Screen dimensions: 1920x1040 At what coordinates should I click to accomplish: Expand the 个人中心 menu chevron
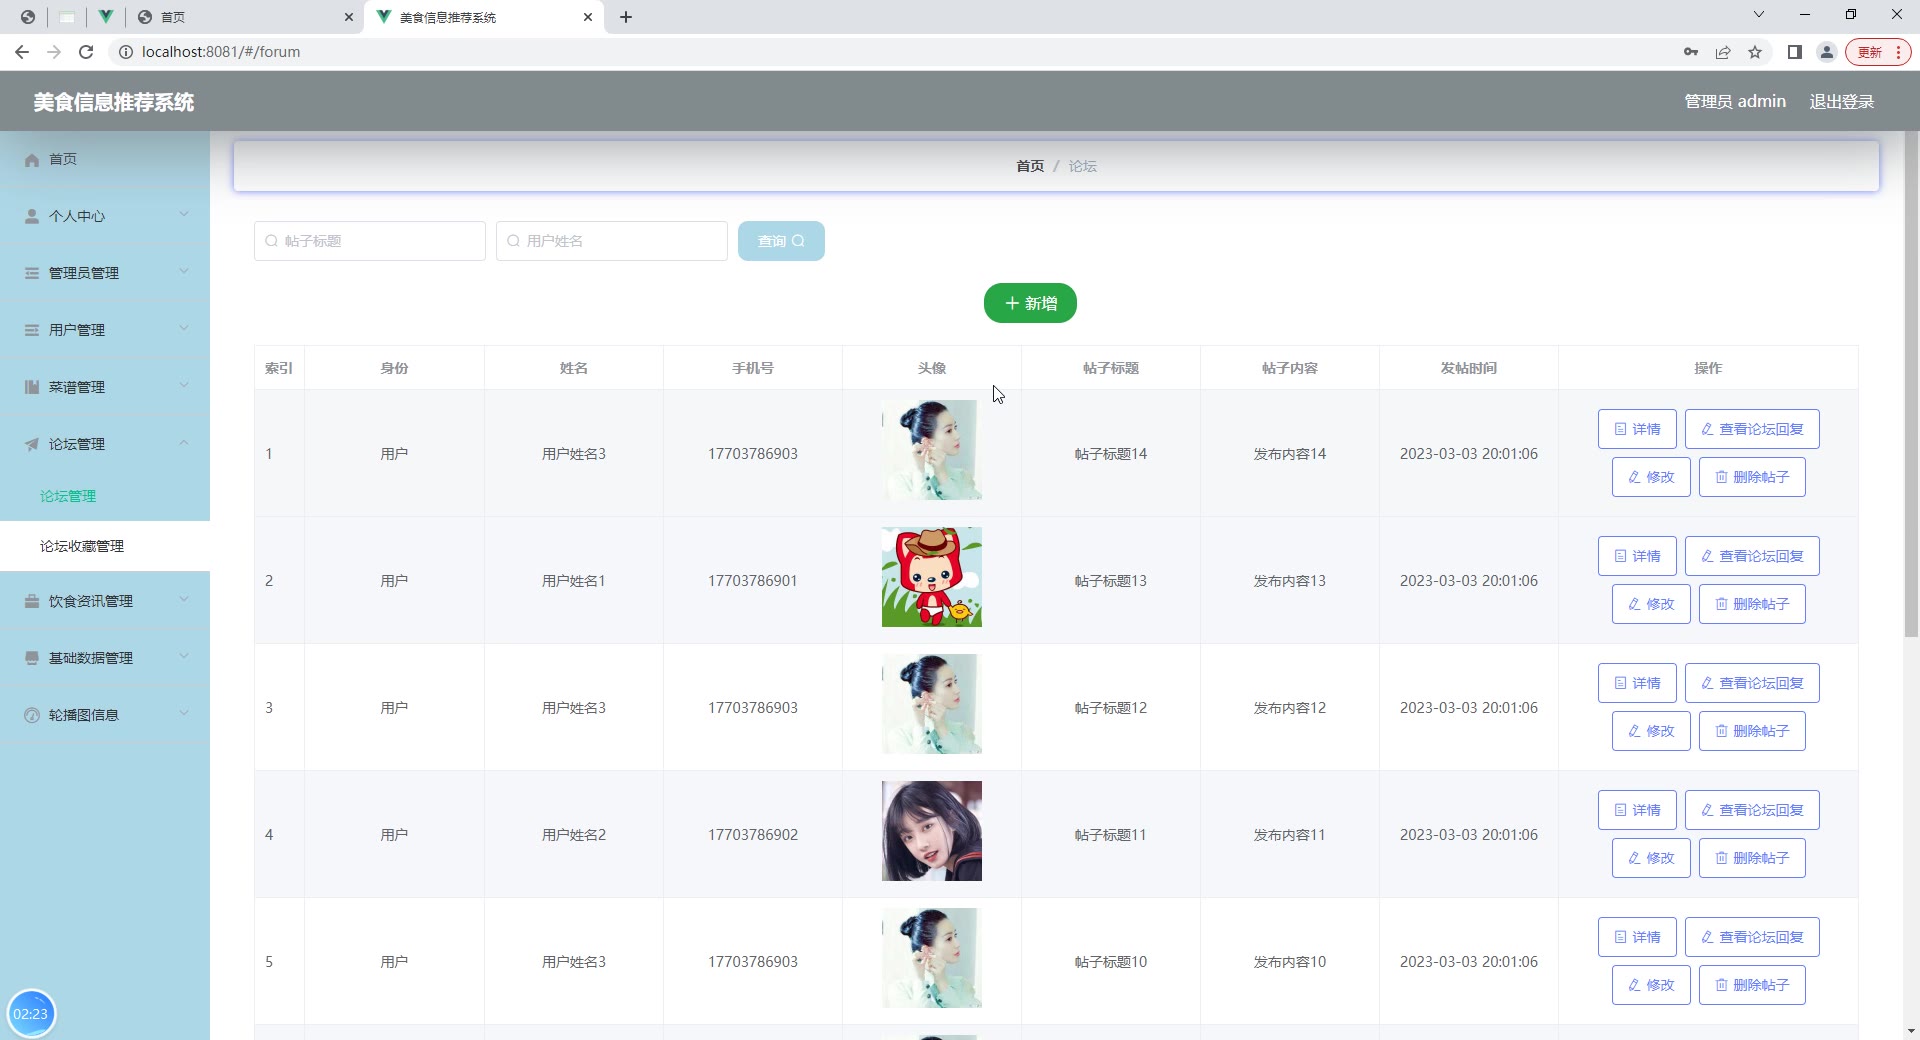pos(184,214)
